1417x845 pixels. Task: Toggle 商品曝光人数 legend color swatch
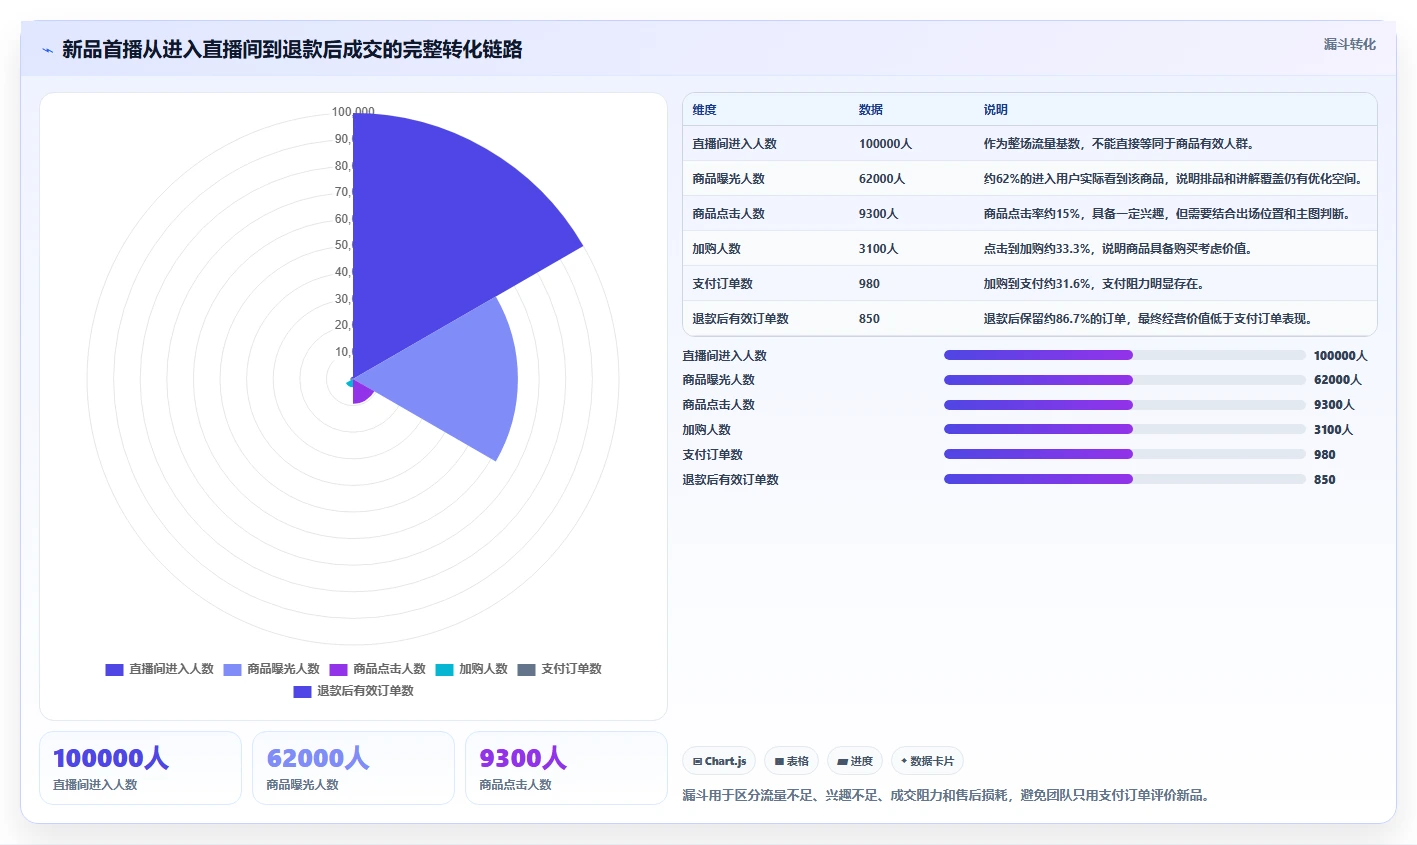[x=232, y=669]
